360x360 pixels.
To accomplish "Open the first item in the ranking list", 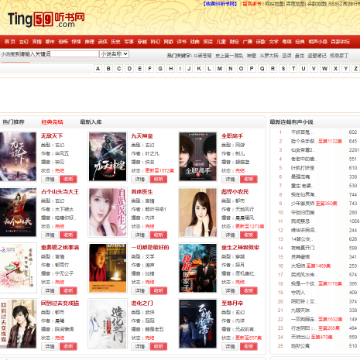I will click(x=302, y=132).
